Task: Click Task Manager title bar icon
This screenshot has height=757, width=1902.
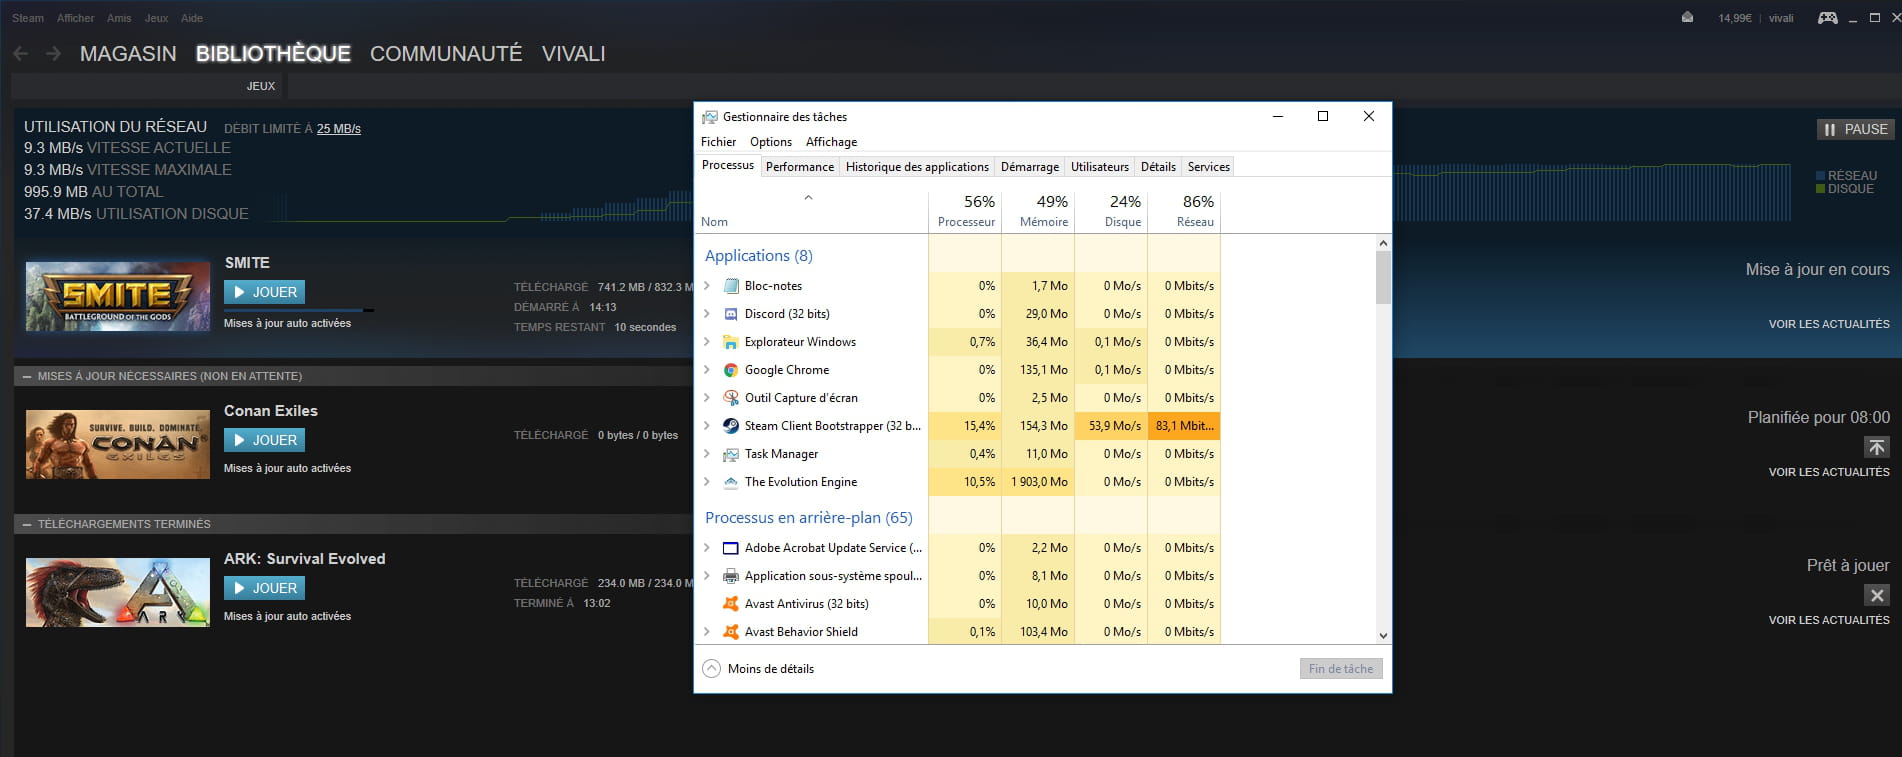Action: [710, 117]
